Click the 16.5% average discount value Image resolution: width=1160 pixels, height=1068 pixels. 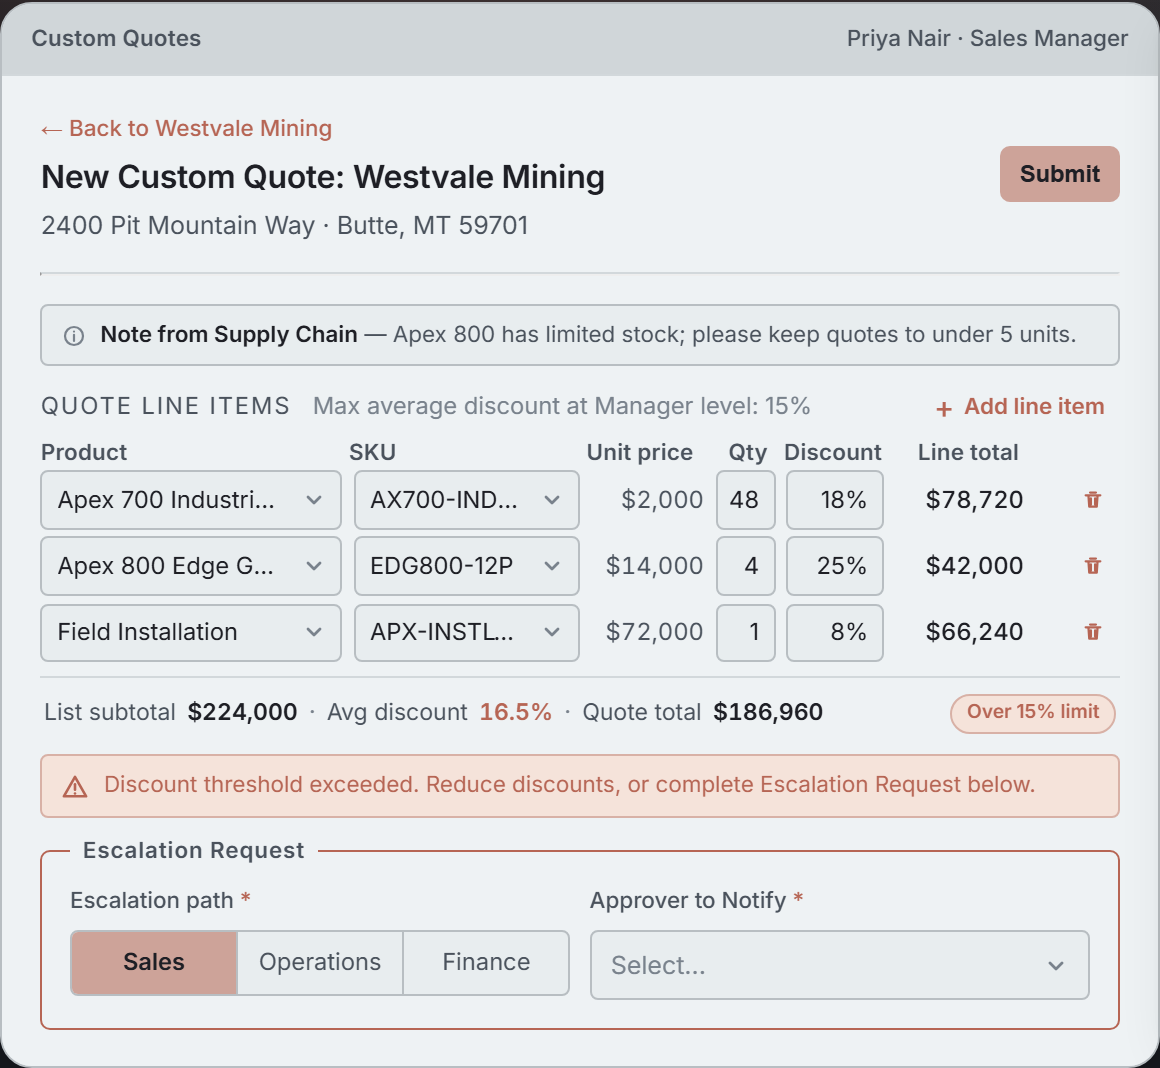coord(516,712)
